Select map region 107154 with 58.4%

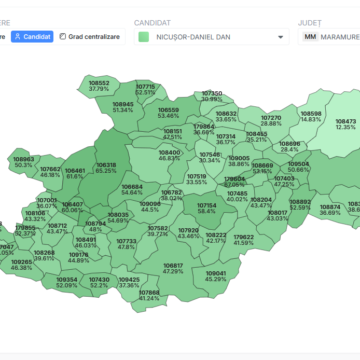coord(207,209)
